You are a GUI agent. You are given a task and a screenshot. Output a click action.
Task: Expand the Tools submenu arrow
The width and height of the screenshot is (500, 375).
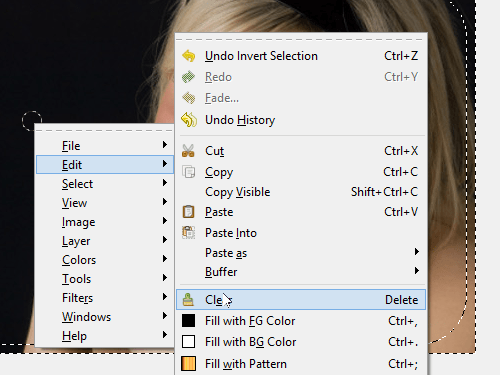[165, 277]
